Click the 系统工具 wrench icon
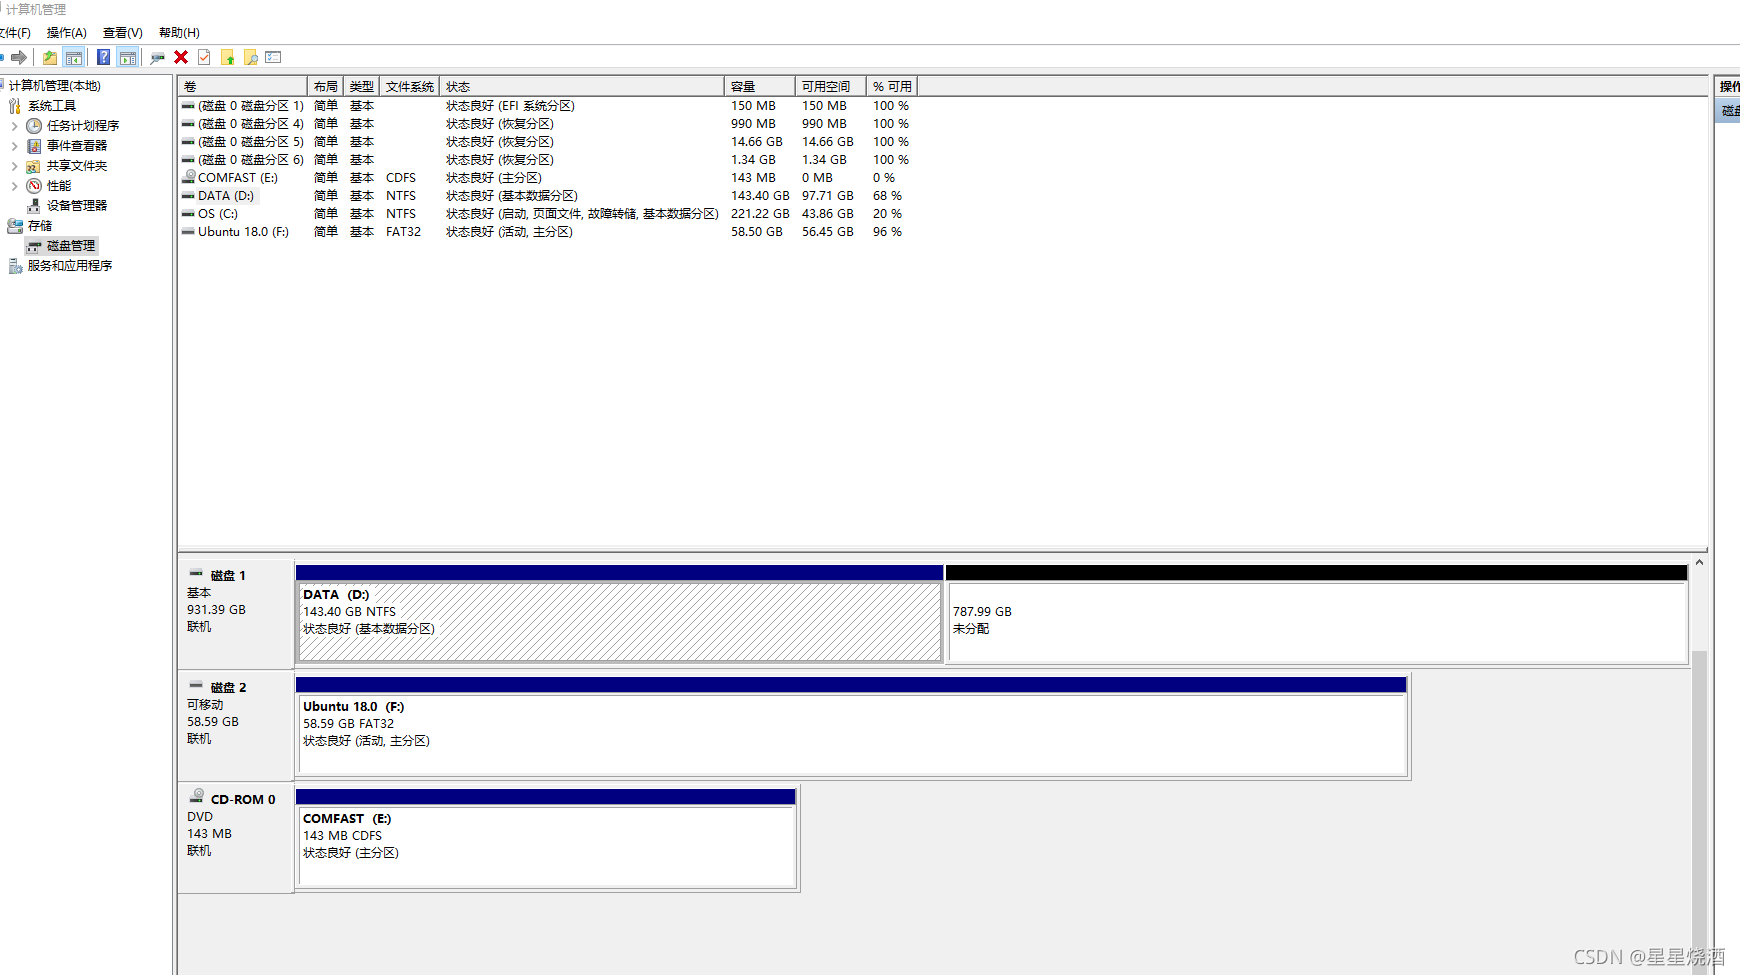 (15, 106)
